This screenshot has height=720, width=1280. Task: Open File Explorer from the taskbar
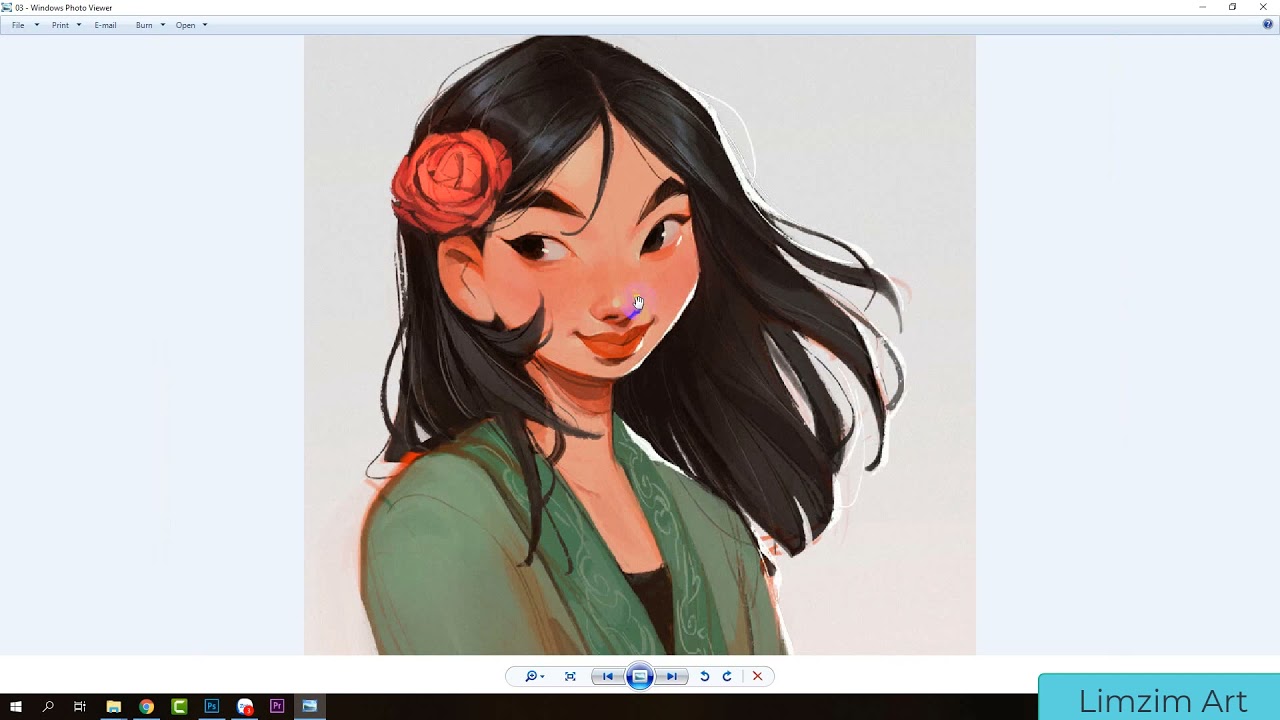tap(114, 707)
